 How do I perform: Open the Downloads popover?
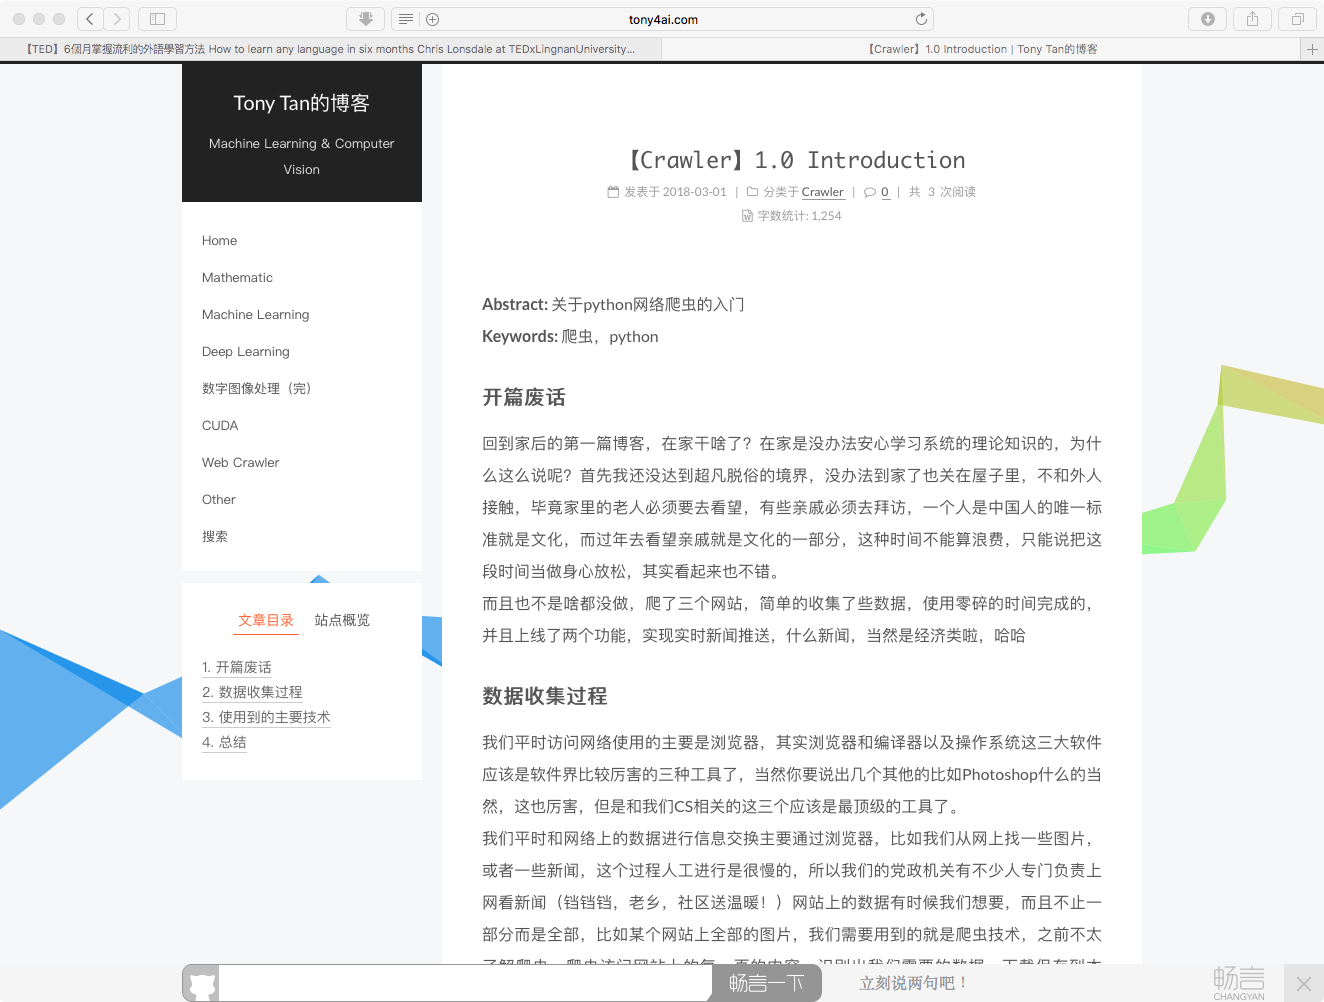(1207, 19)
